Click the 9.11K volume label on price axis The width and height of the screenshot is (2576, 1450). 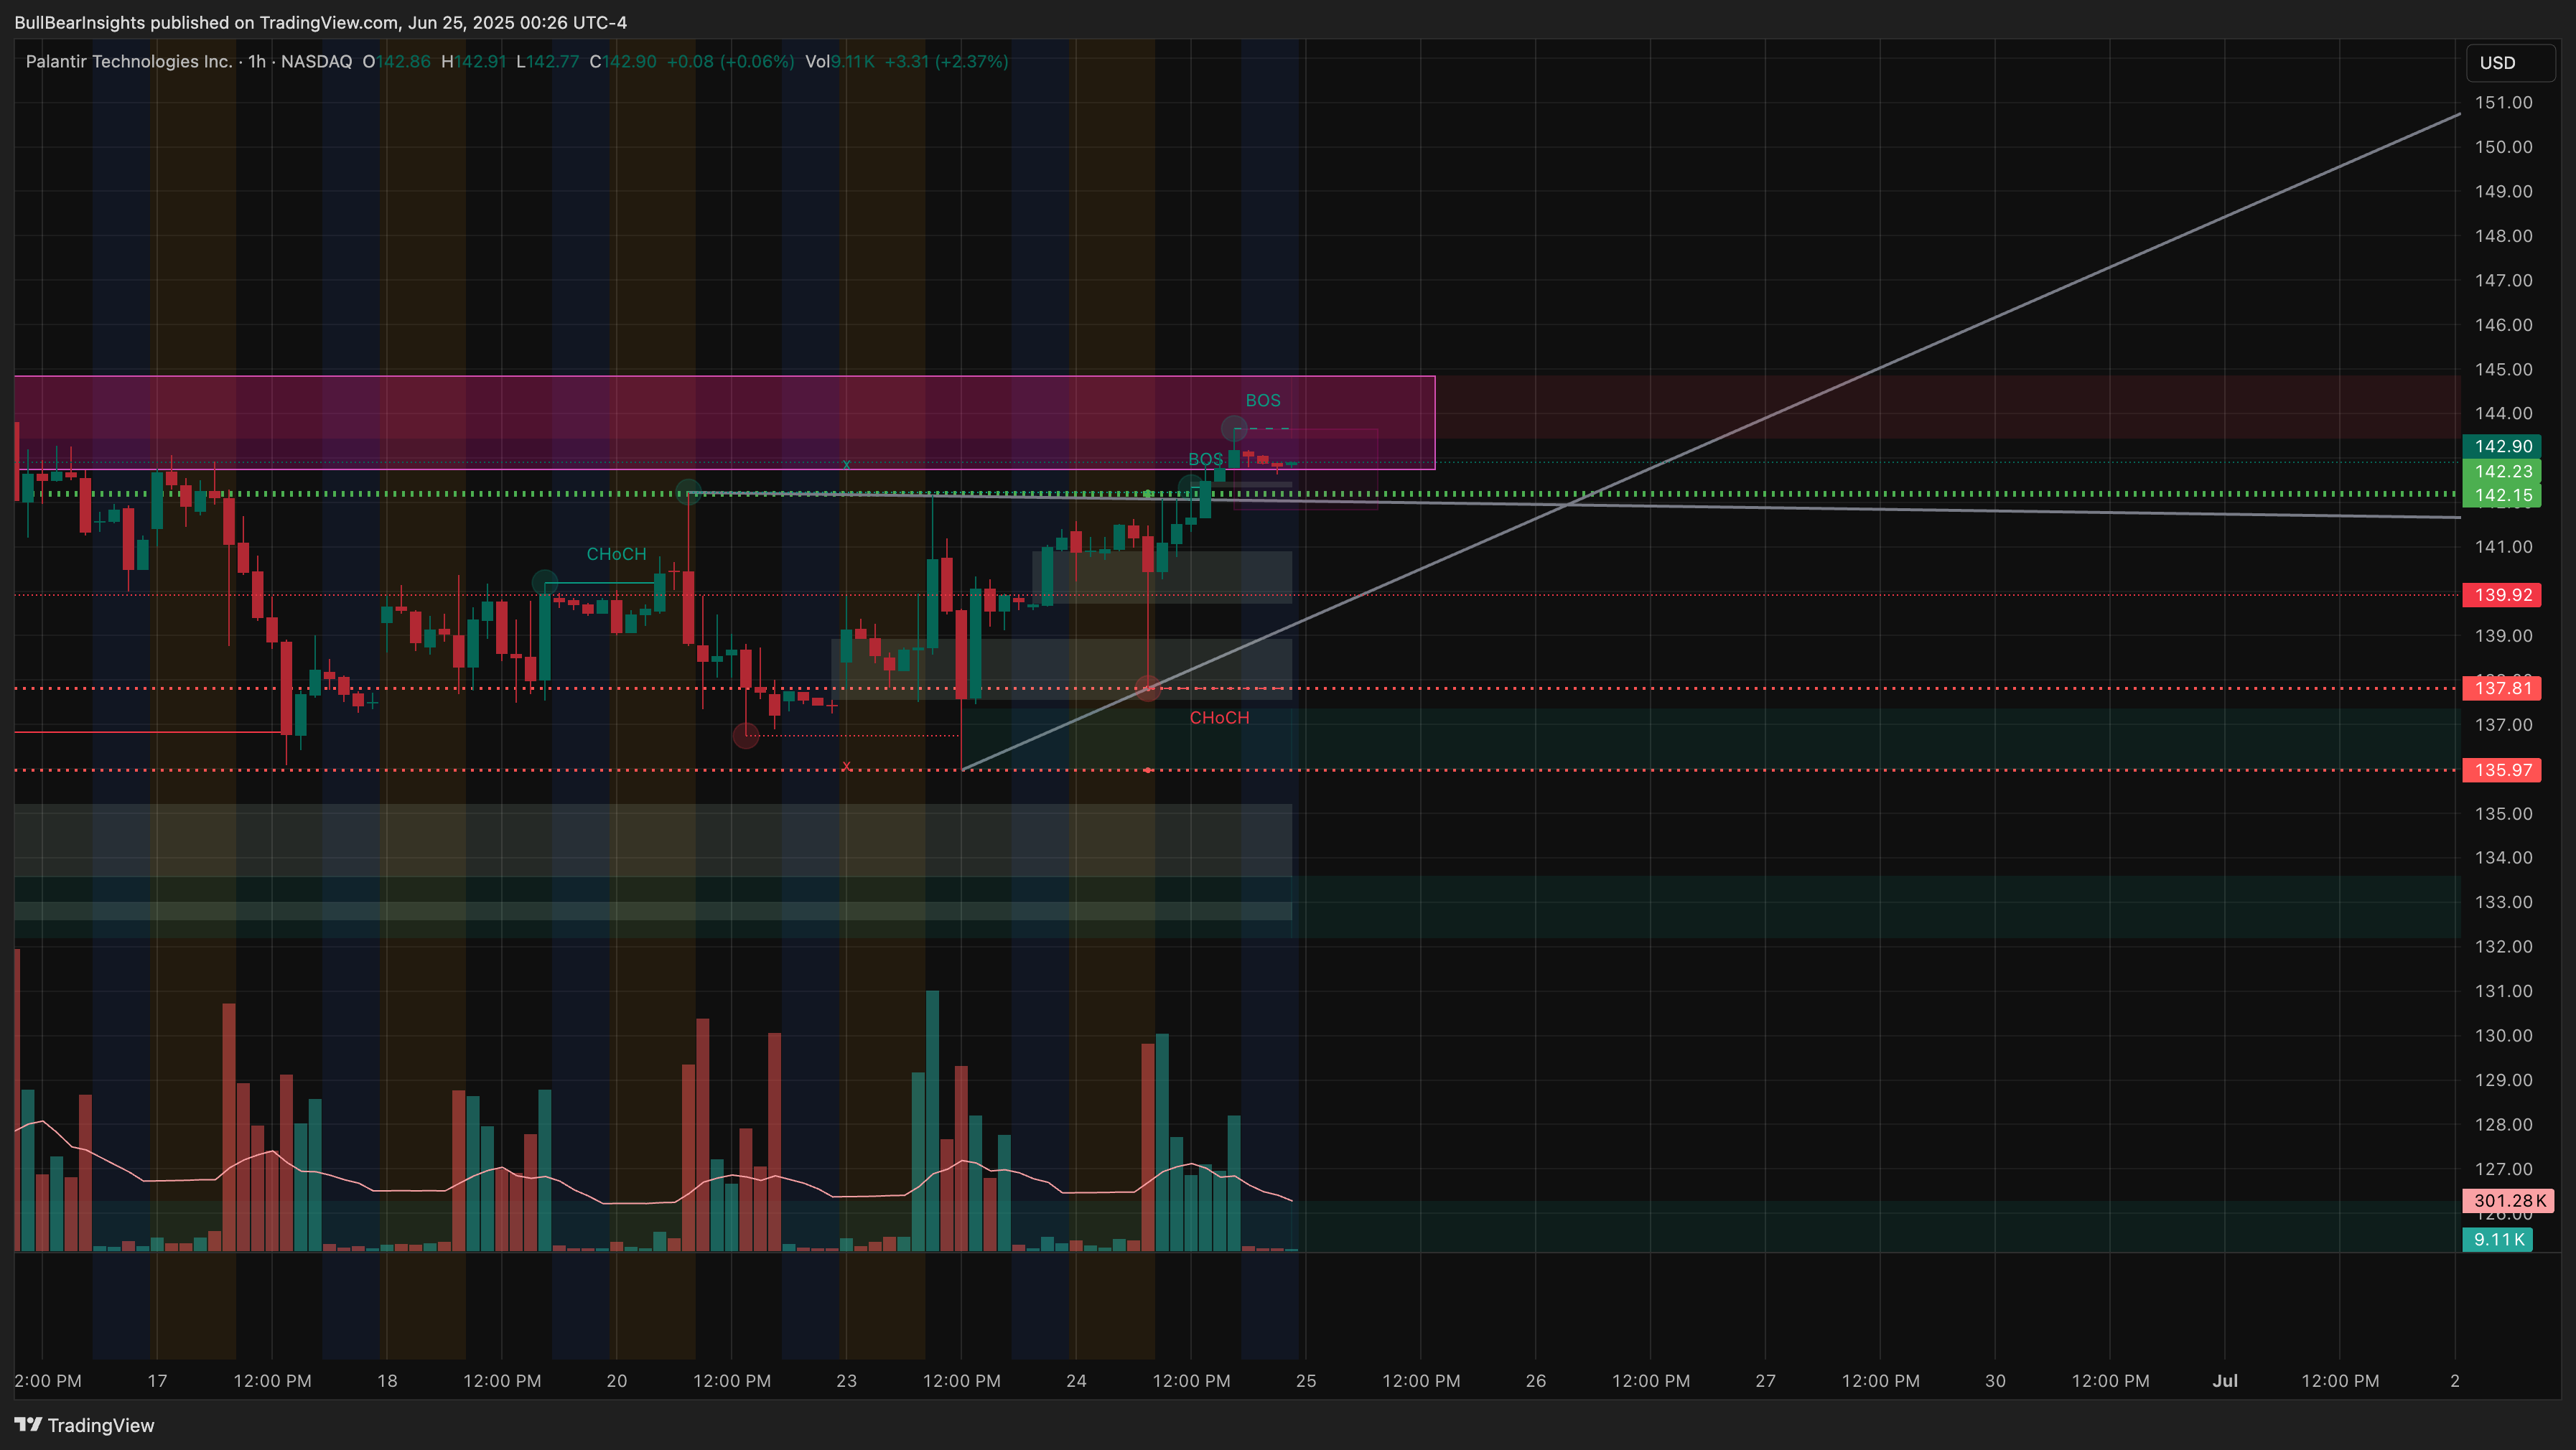coord(2497,1240)
